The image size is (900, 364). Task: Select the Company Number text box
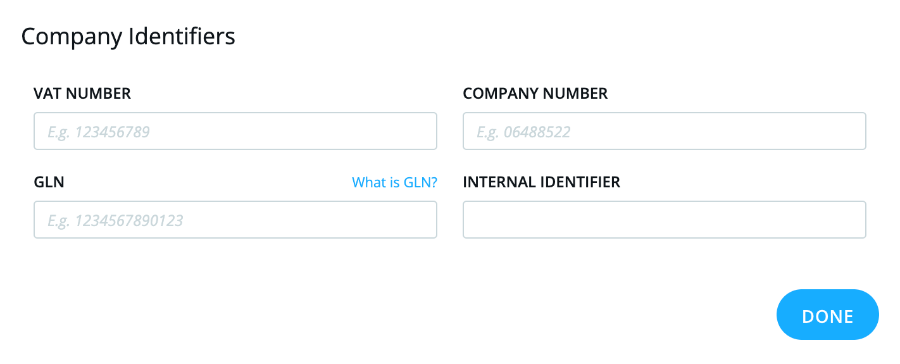click(x=664, y=131)
